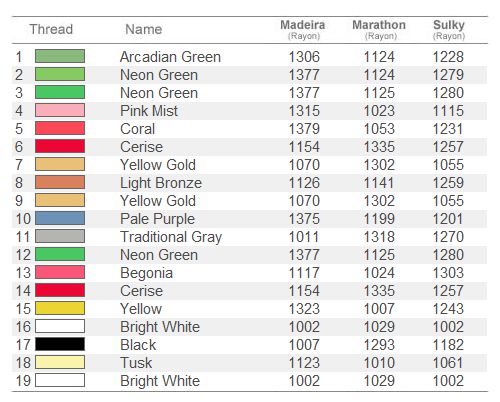Screen dimensions: 500x402
Task: Click the Arcadian Green thread swatch
Action: coord(60,56)
